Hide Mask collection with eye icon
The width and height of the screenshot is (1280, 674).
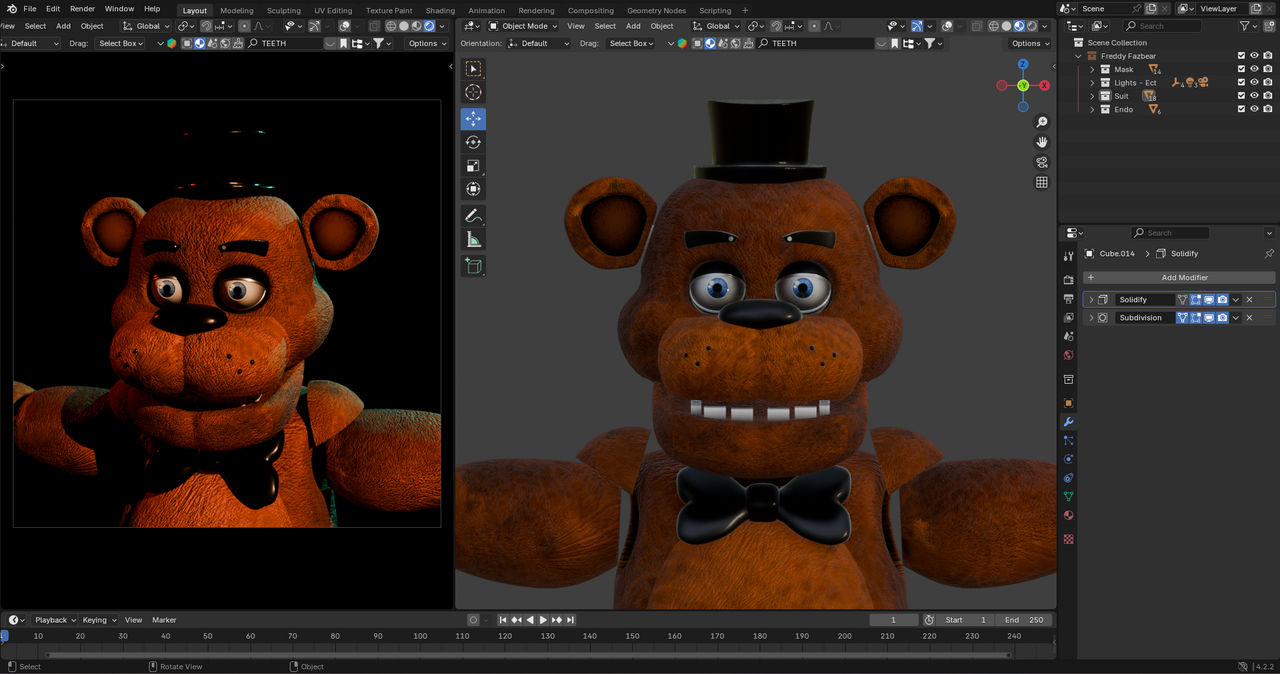[x=1254, y=69]
